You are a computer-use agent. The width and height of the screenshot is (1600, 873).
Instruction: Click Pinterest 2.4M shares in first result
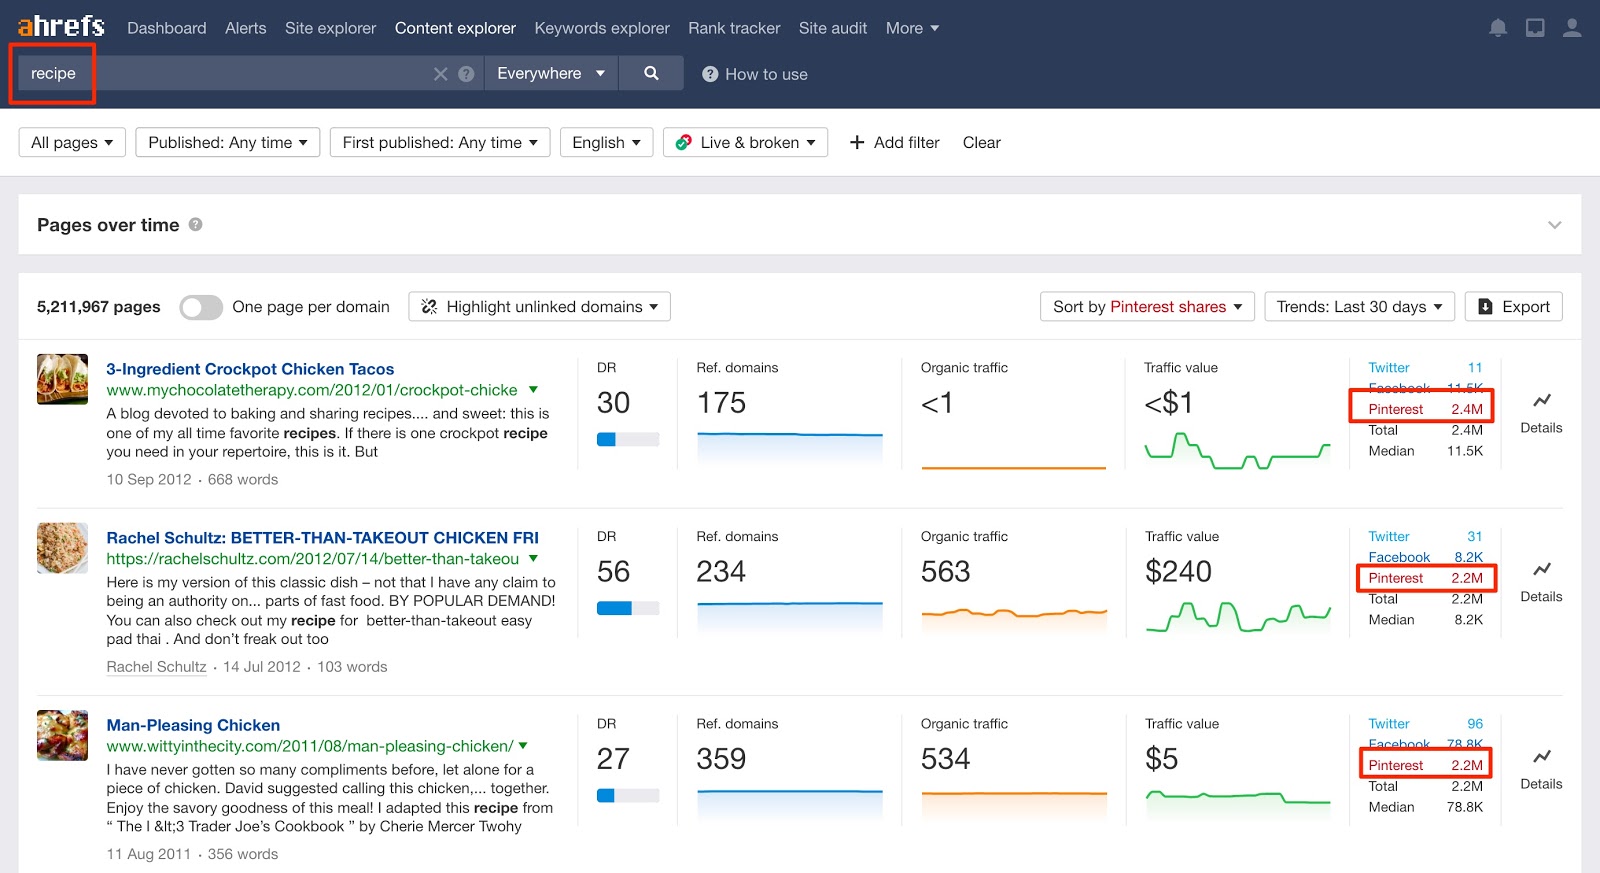point(1425,409)
